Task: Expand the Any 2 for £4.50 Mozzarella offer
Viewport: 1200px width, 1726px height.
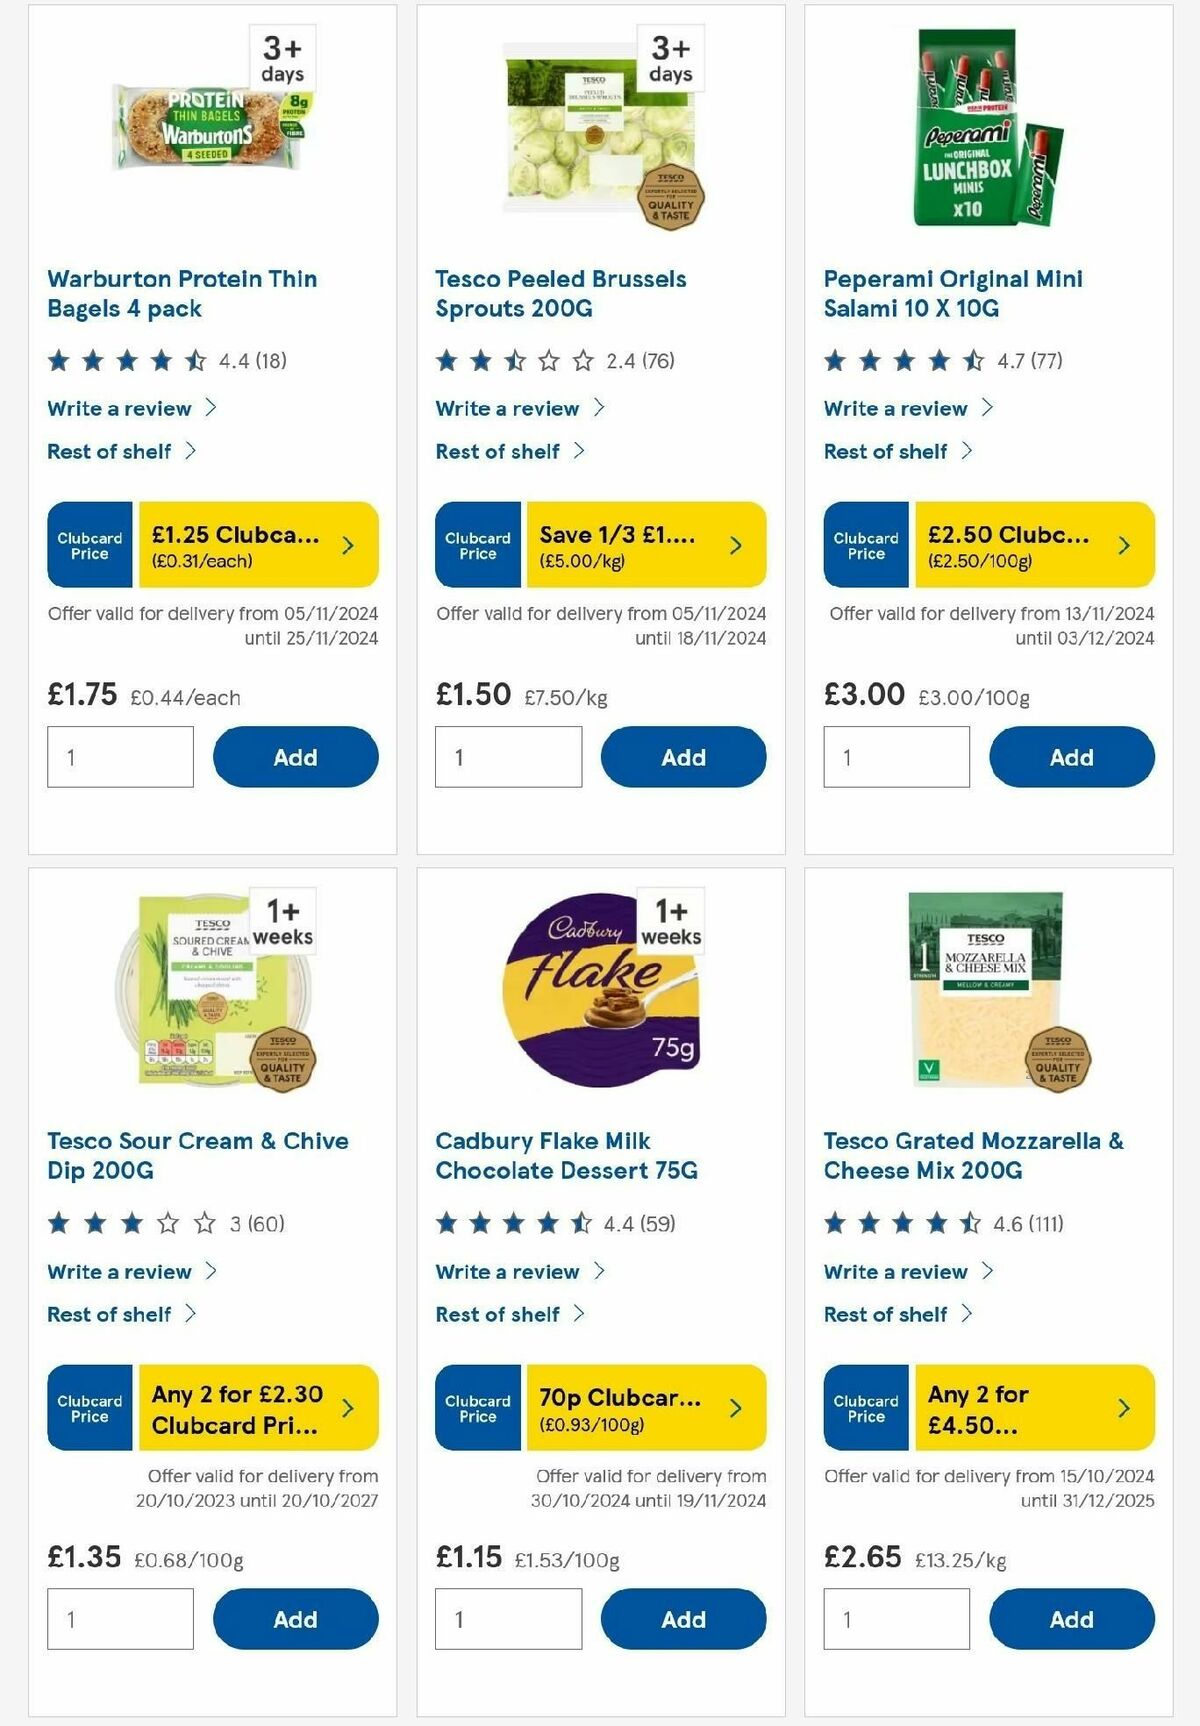Action: click(1123, 1407)
